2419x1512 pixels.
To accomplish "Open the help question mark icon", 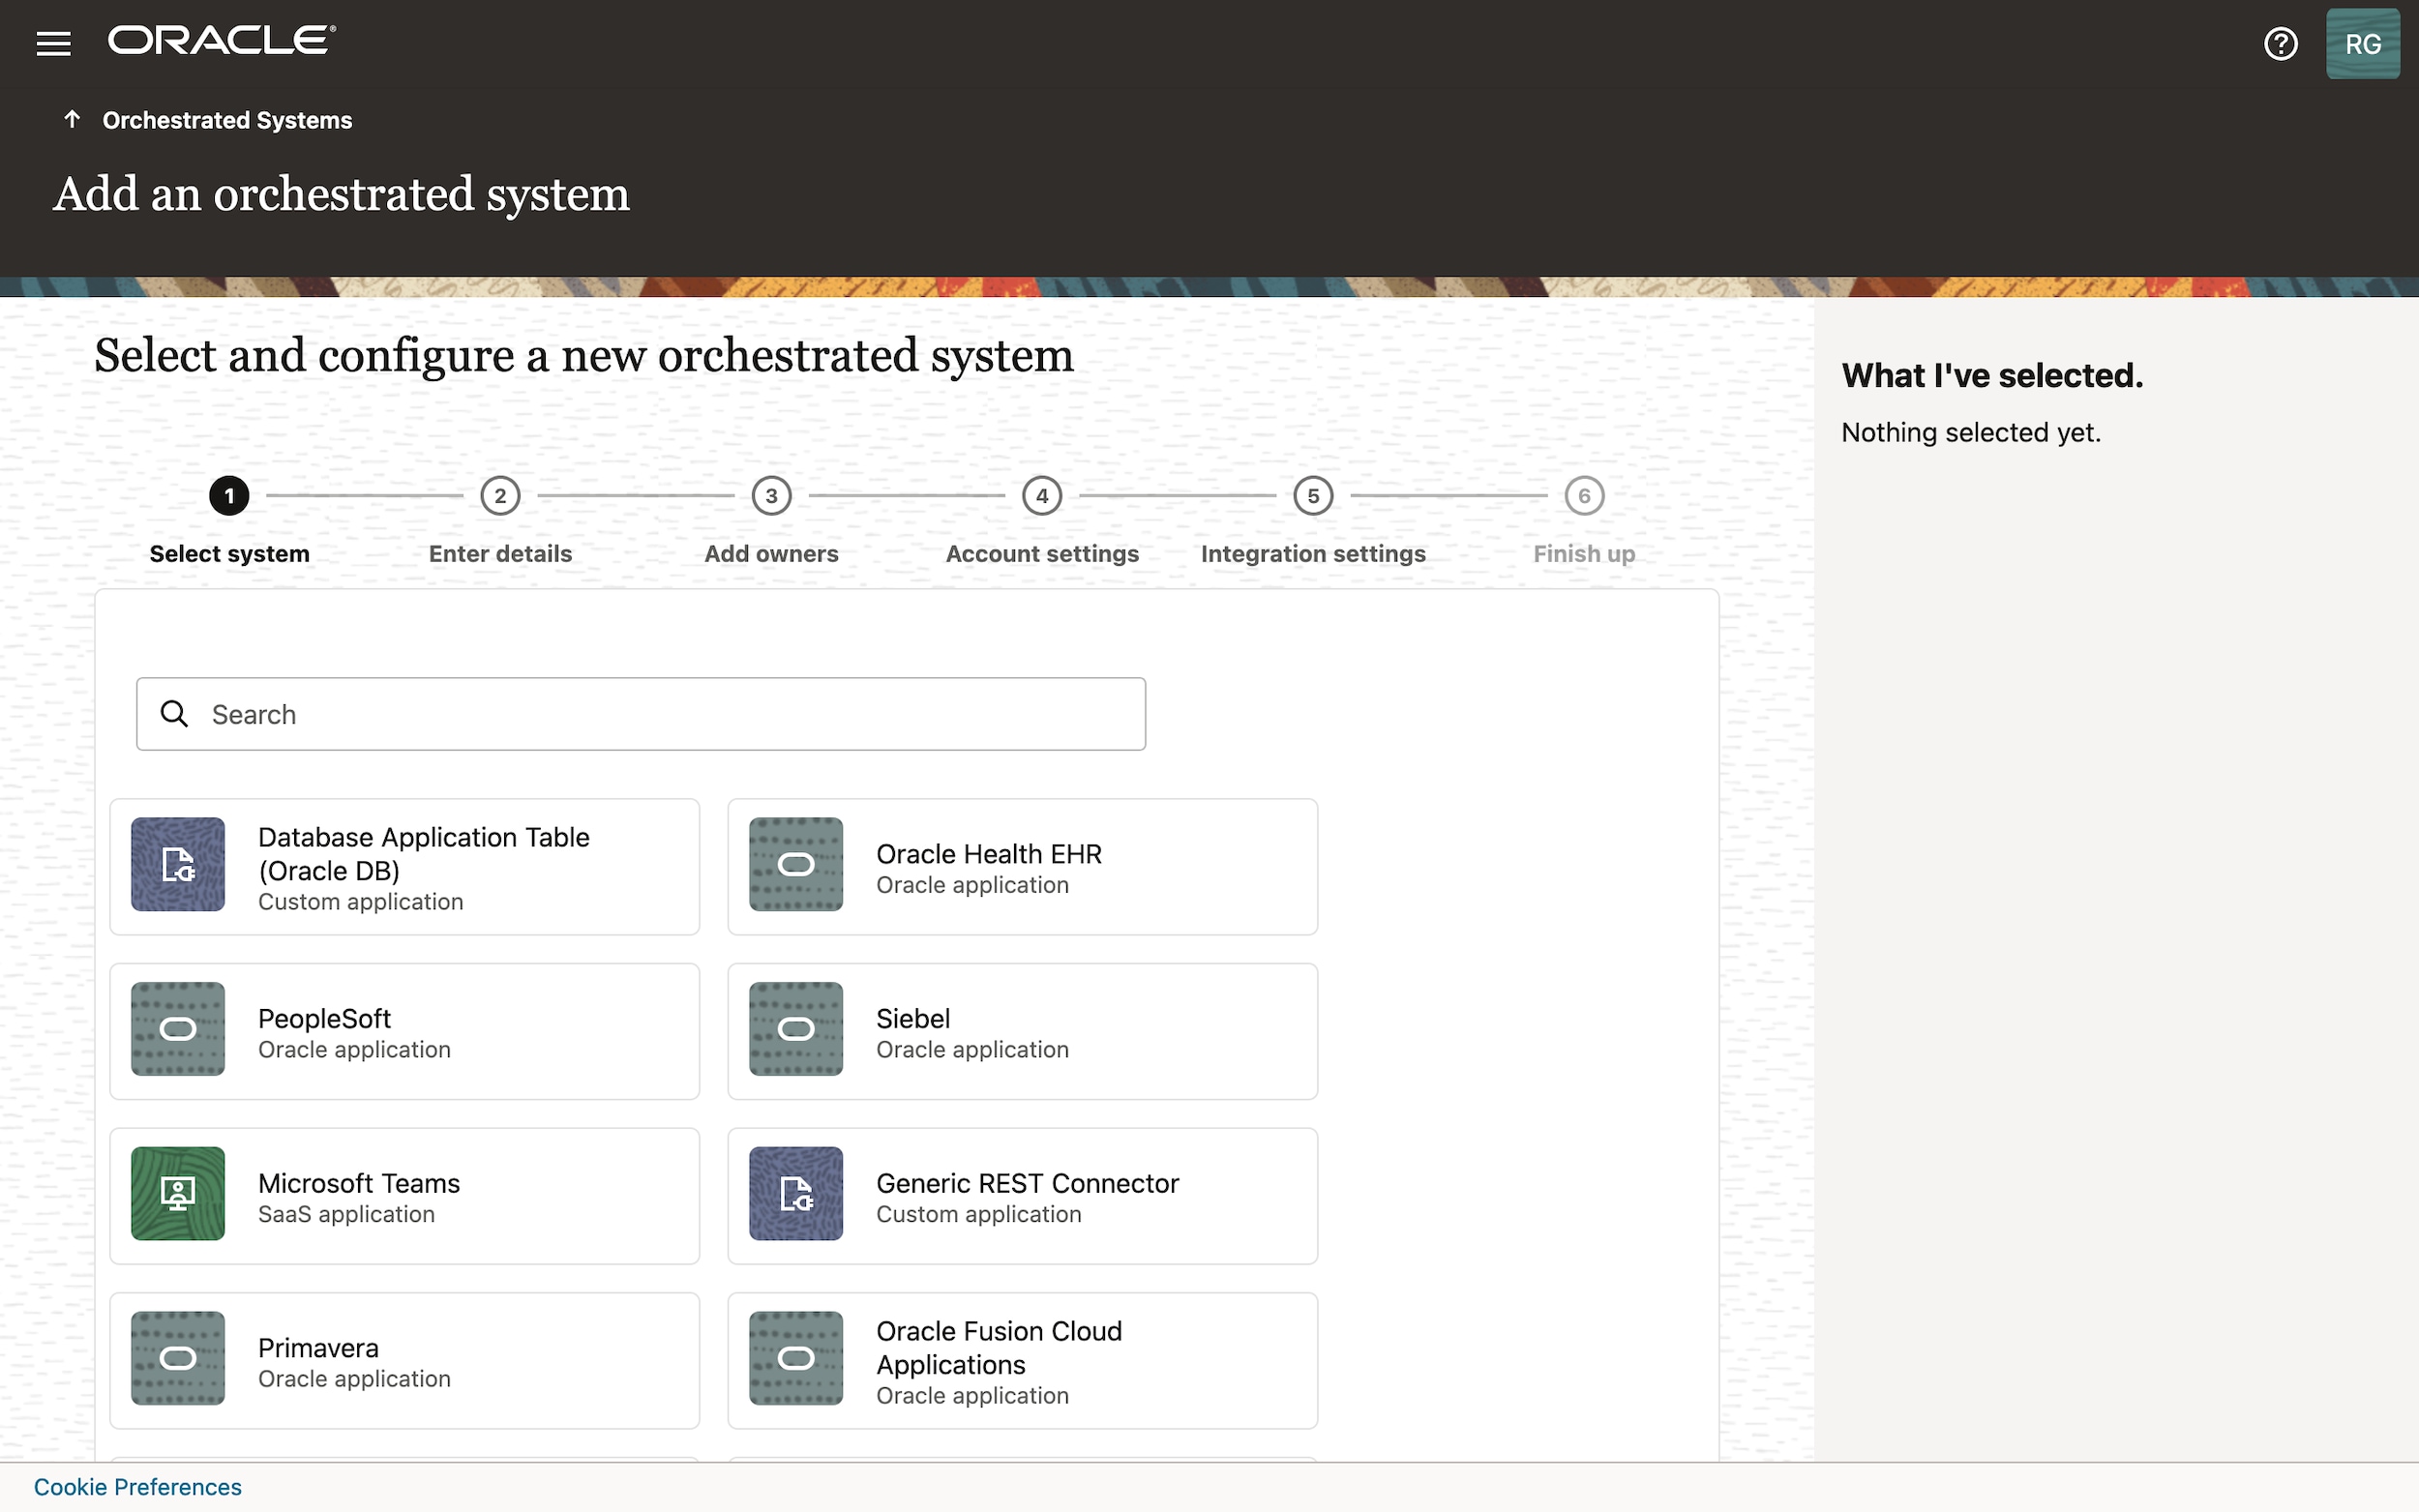I will [2281, 43].
